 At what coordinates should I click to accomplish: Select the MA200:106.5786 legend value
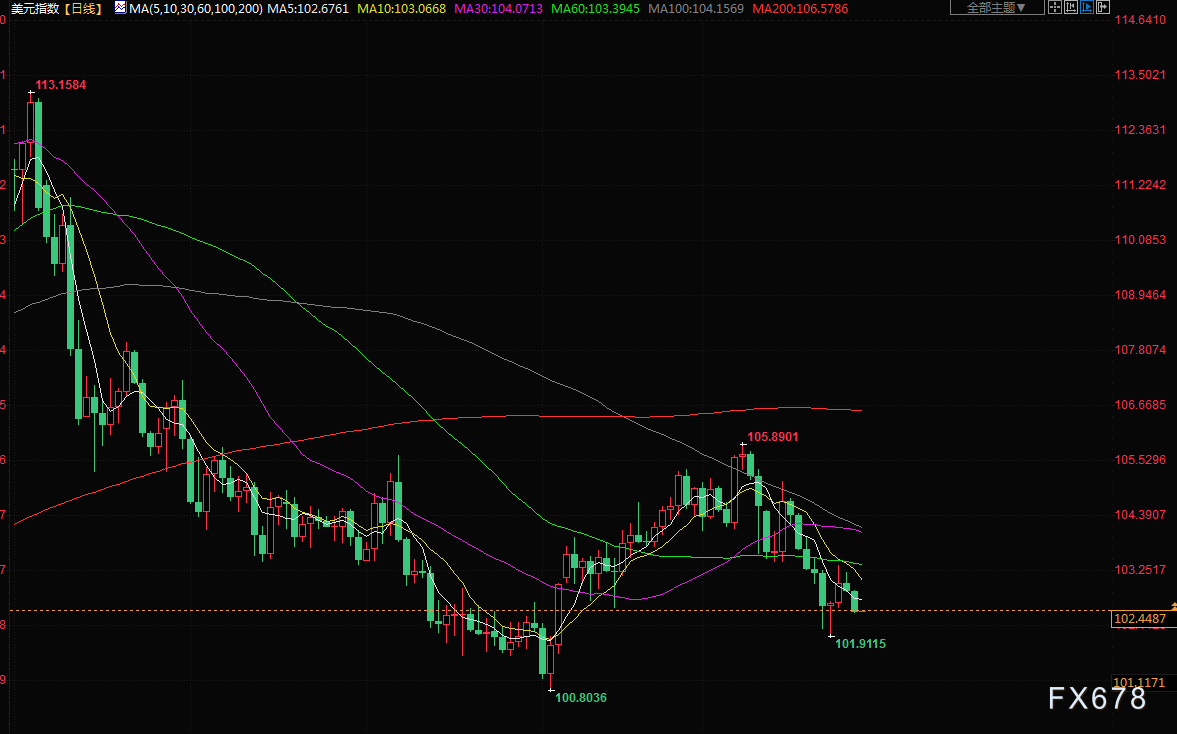(x=800, y=9)
